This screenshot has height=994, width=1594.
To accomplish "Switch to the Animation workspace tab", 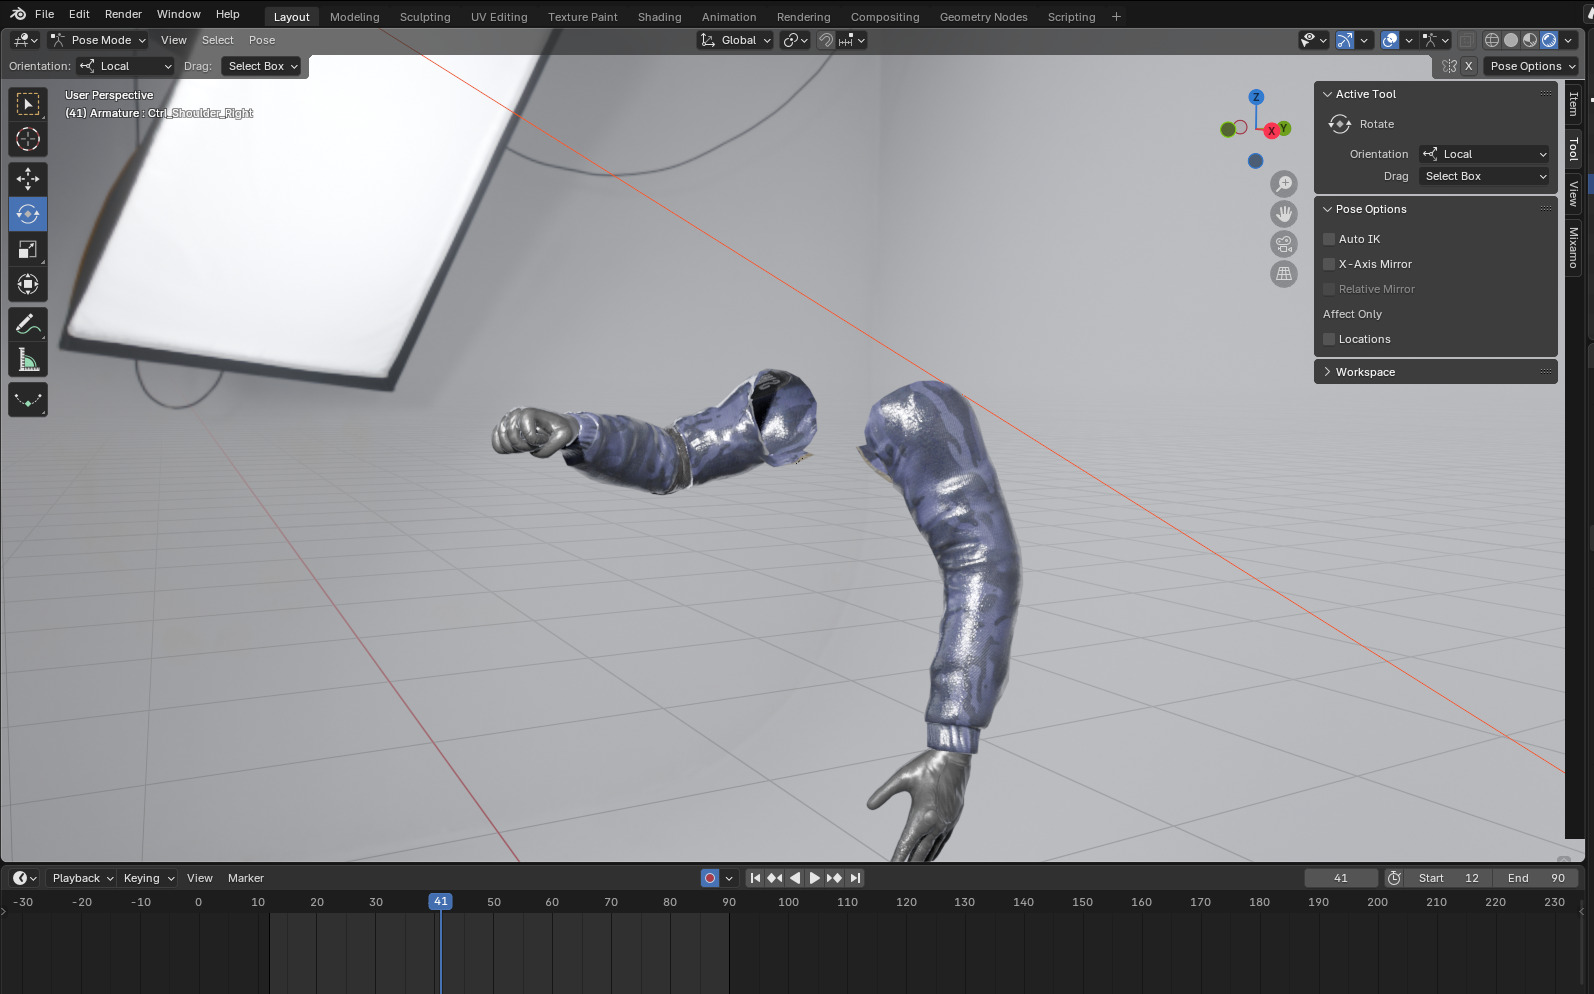I will tap(729, 17).
